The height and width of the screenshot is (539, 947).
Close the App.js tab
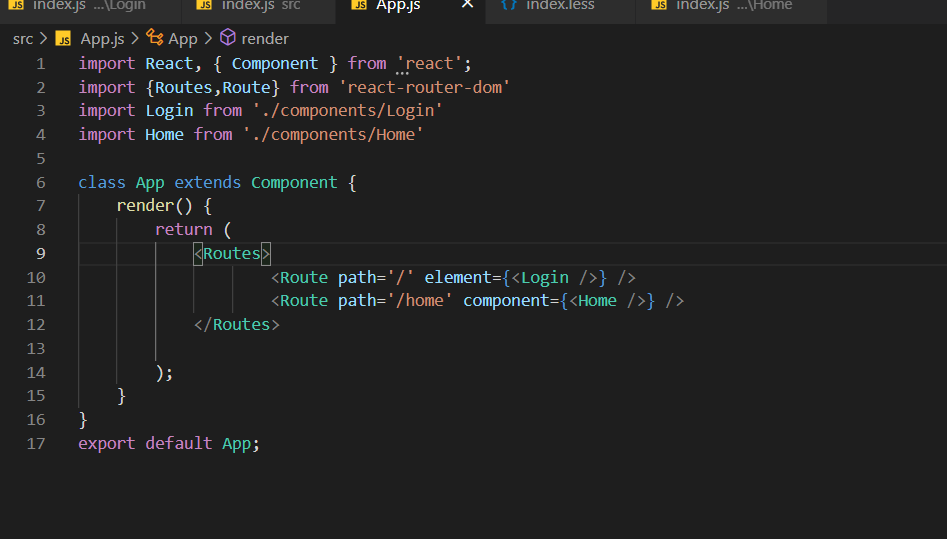click(x=467, y=5)
